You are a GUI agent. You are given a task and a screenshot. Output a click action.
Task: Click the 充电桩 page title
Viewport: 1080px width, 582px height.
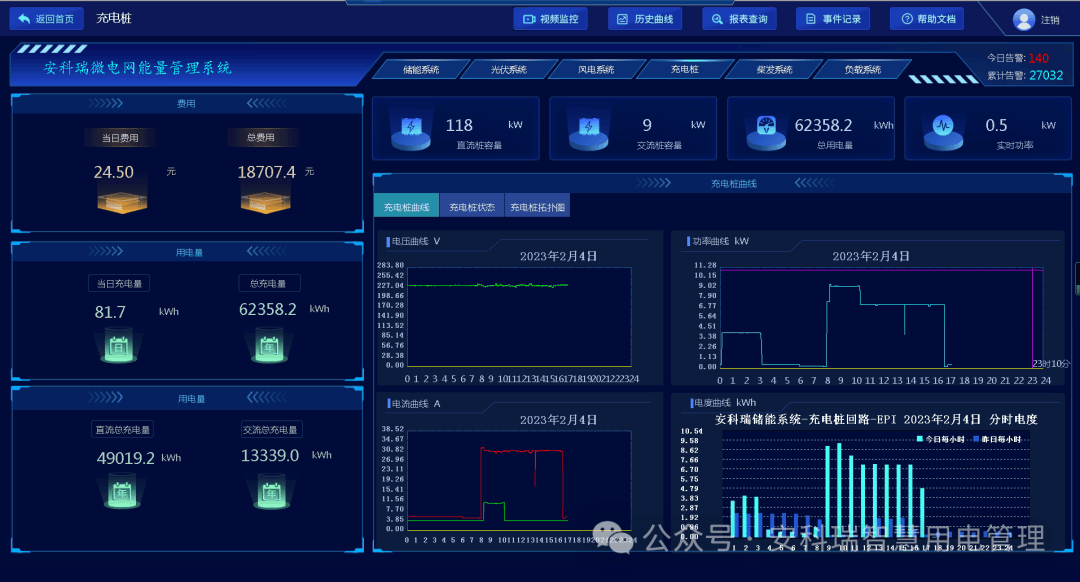114,19
